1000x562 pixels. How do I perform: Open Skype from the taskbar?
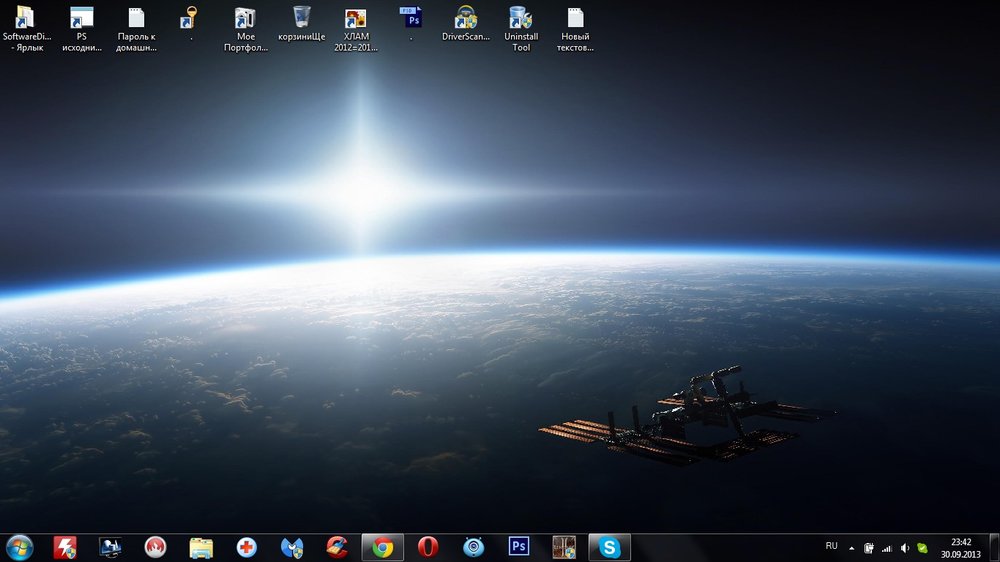(610, 547)
